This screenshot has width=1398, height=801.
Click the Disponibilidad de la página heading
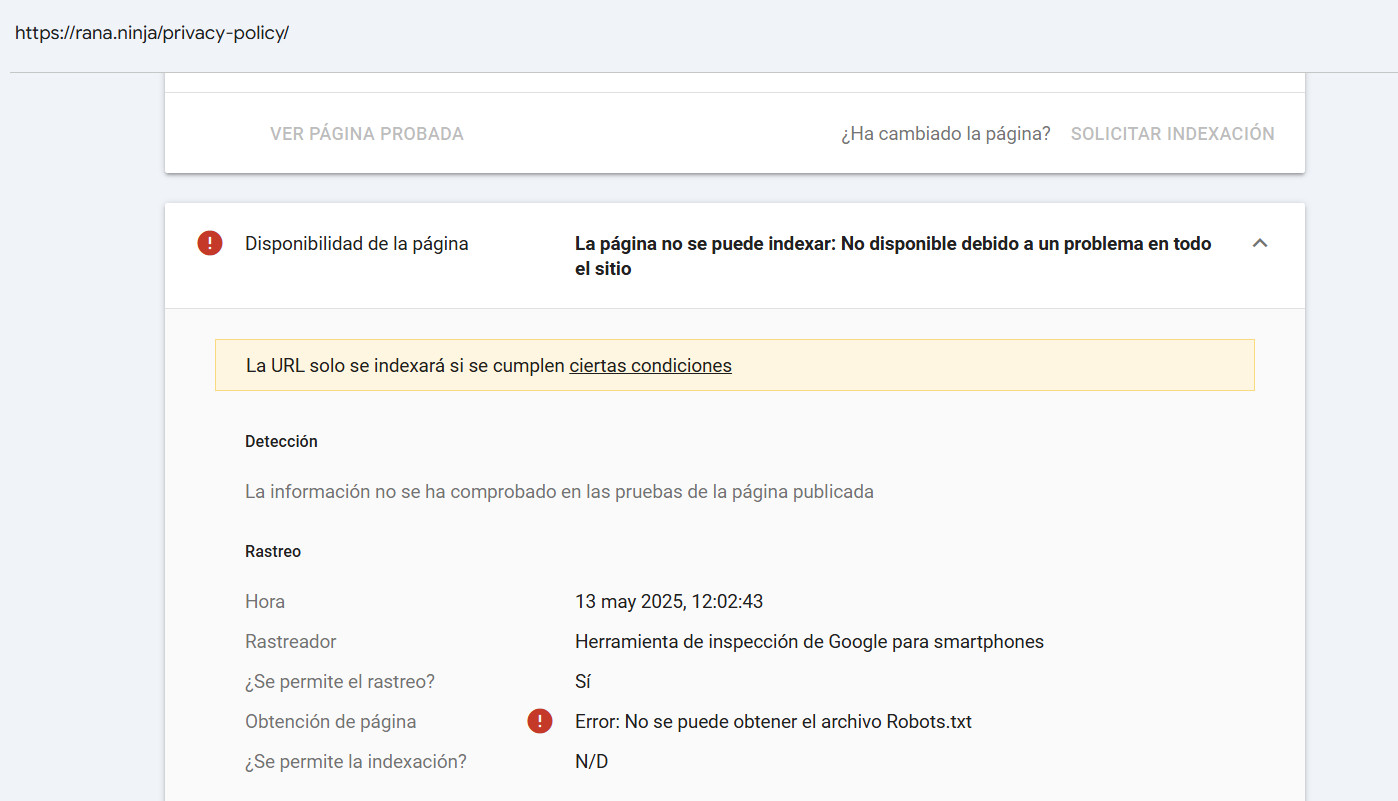[x=356, y=242]
